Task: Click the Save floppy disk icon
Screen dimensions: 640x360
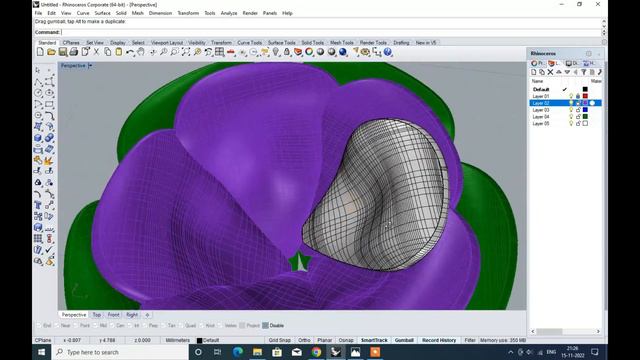Action: tap(62, 52)
